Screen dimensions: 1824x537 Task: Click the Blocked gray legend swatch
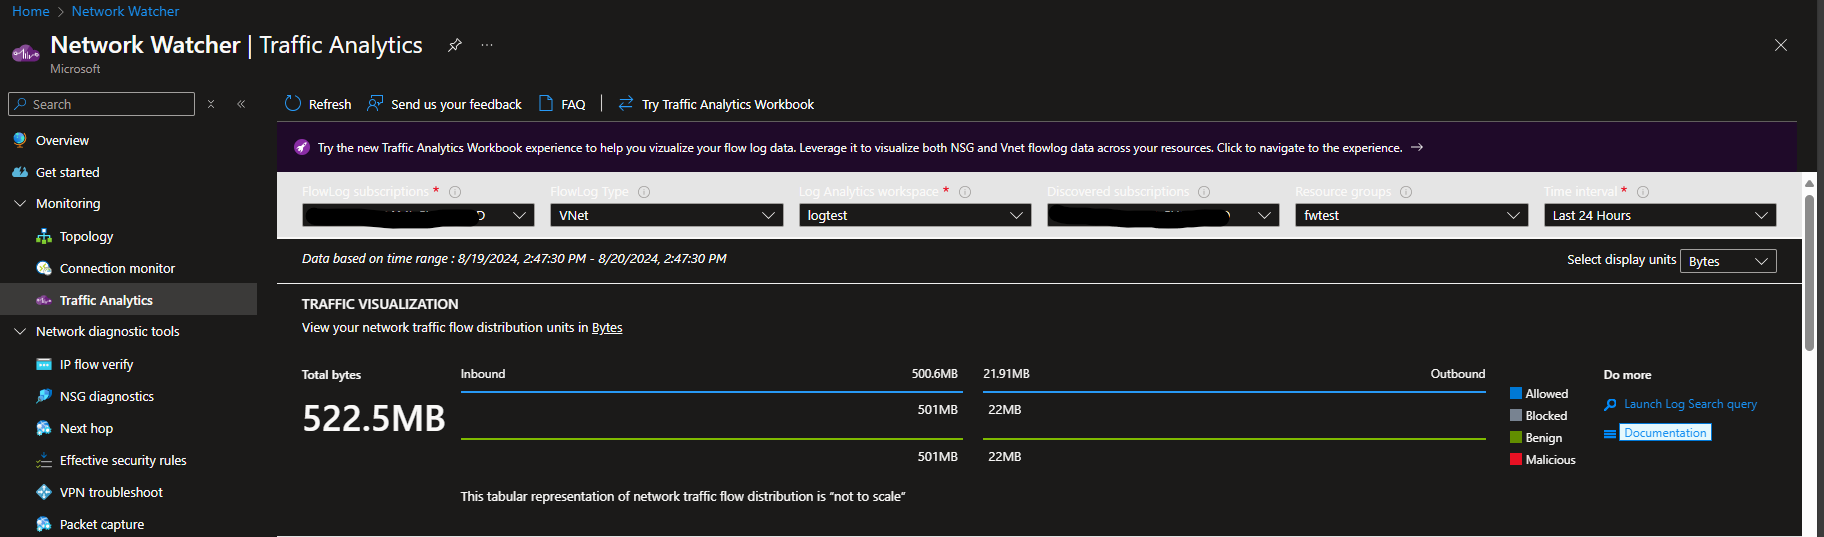[x=1516, y=415]
